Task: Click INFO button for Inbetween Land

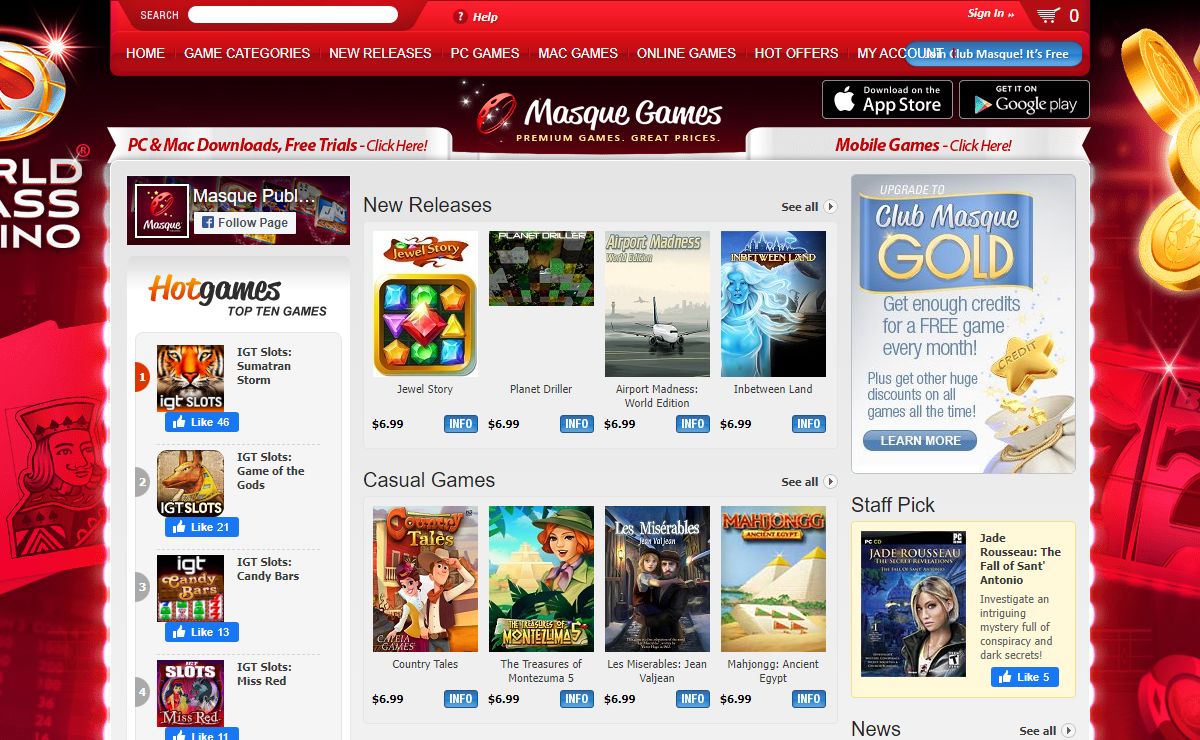Action: (809, 424)
